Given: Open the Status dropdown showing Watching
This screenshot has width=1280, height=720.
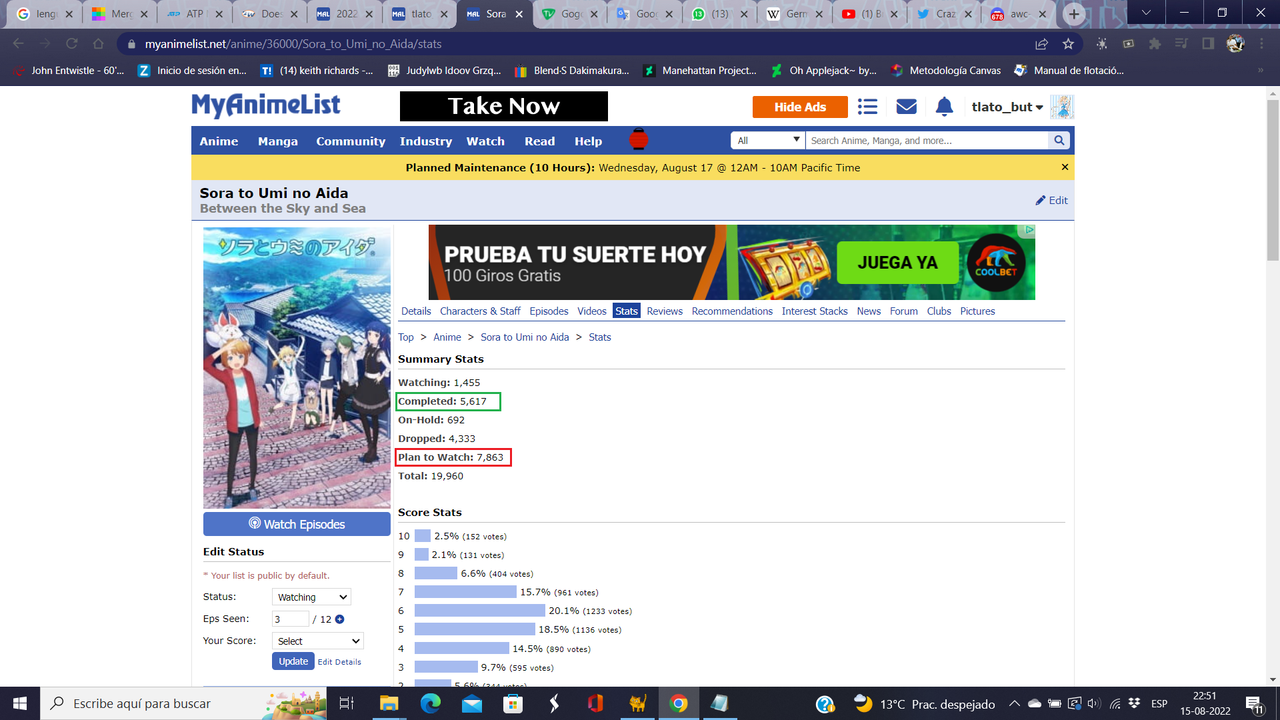Looking at the screenshot, I should click(x=310, y=596).
